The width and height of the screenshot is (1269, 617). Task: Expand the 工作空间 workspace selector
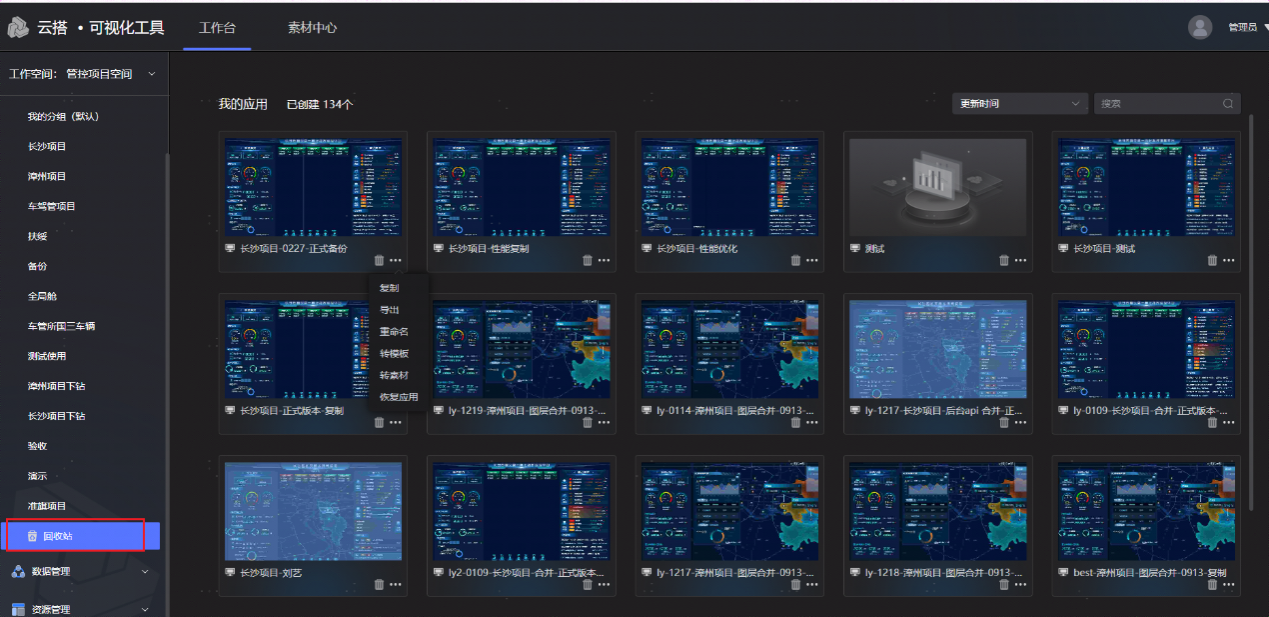click(83, 74)
